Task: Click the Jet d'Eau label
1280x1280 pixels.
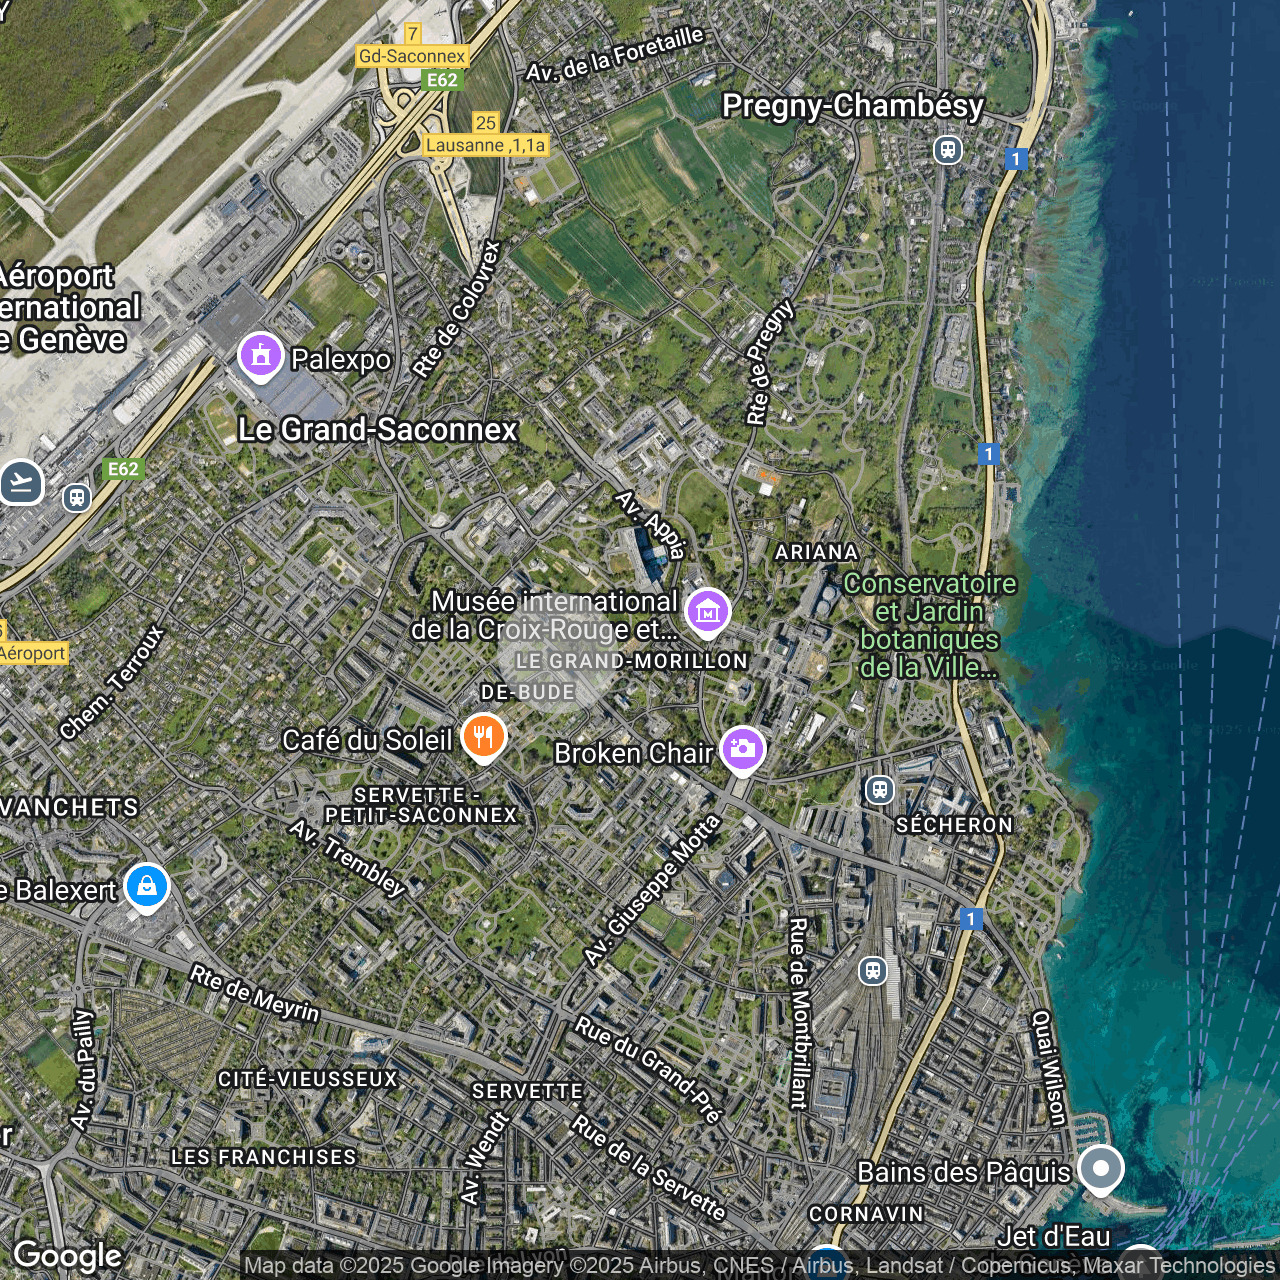Action: click(x=1053, y=1236)
